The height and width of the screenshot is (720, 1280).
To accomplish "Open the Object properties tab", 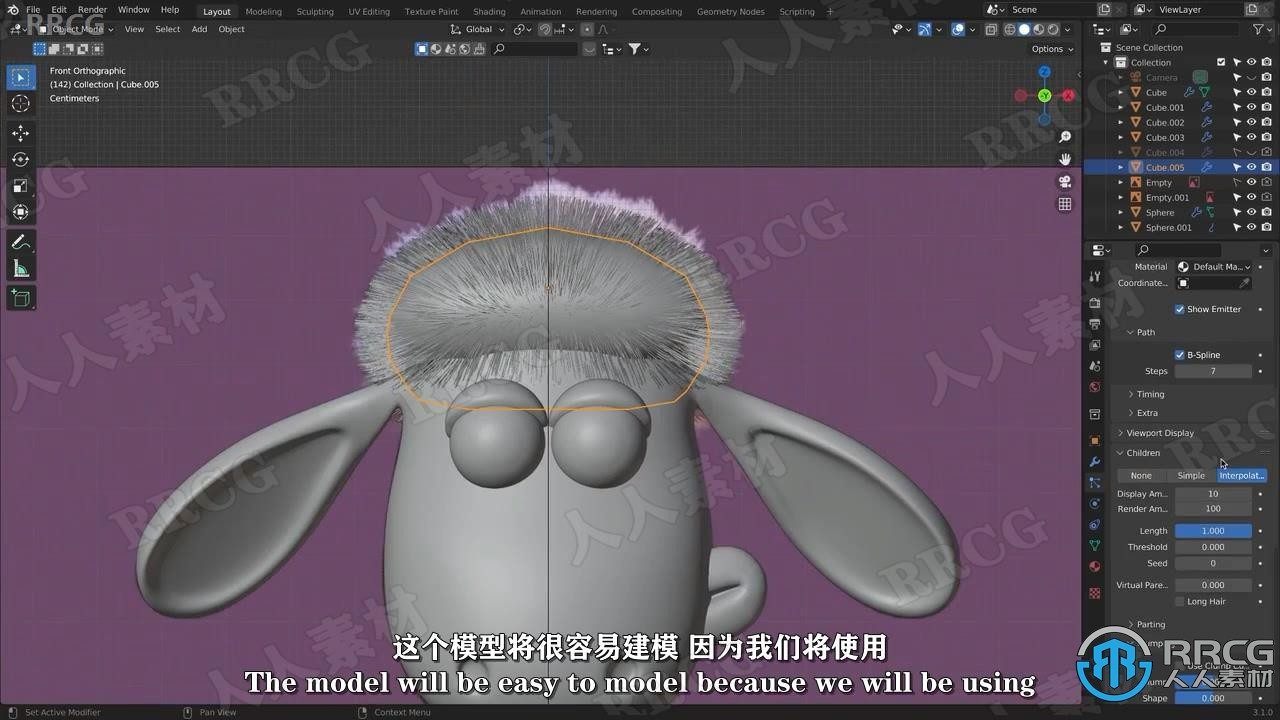I will point(1095,440).
